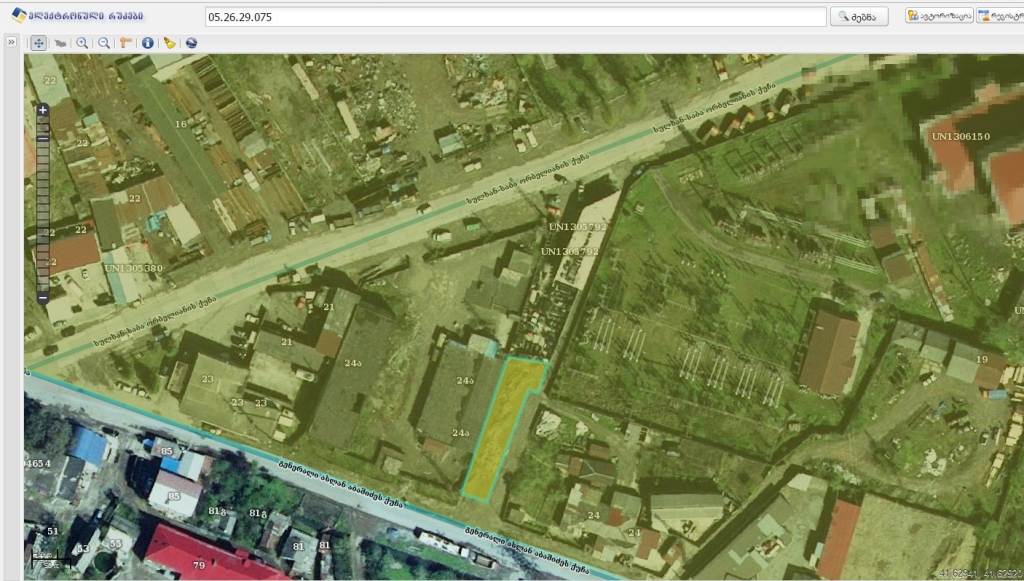1024x581 pixels.
Task: Click the number 19 building label
Action: [982, 360]
